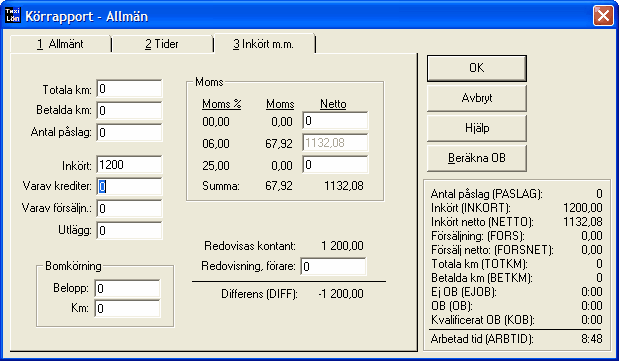Focus the Netto field for 25,00 moms
This screenshot has height=361, width=619.
(335, 165)
